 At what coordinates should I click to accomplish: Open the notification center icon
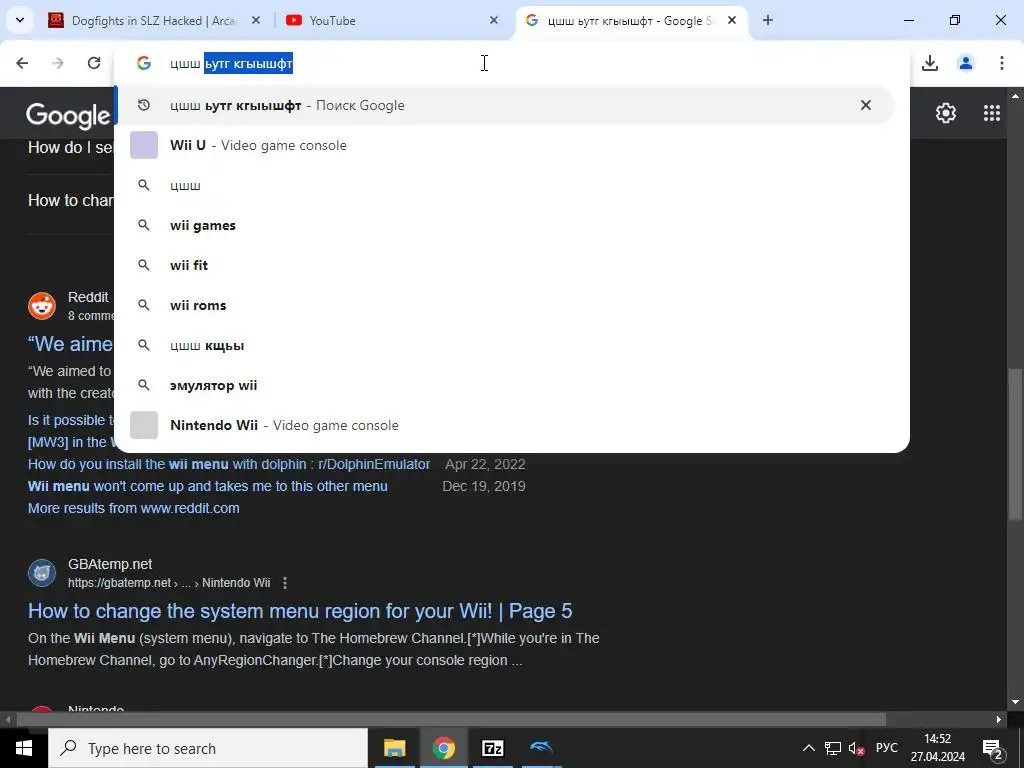(992, 748)
